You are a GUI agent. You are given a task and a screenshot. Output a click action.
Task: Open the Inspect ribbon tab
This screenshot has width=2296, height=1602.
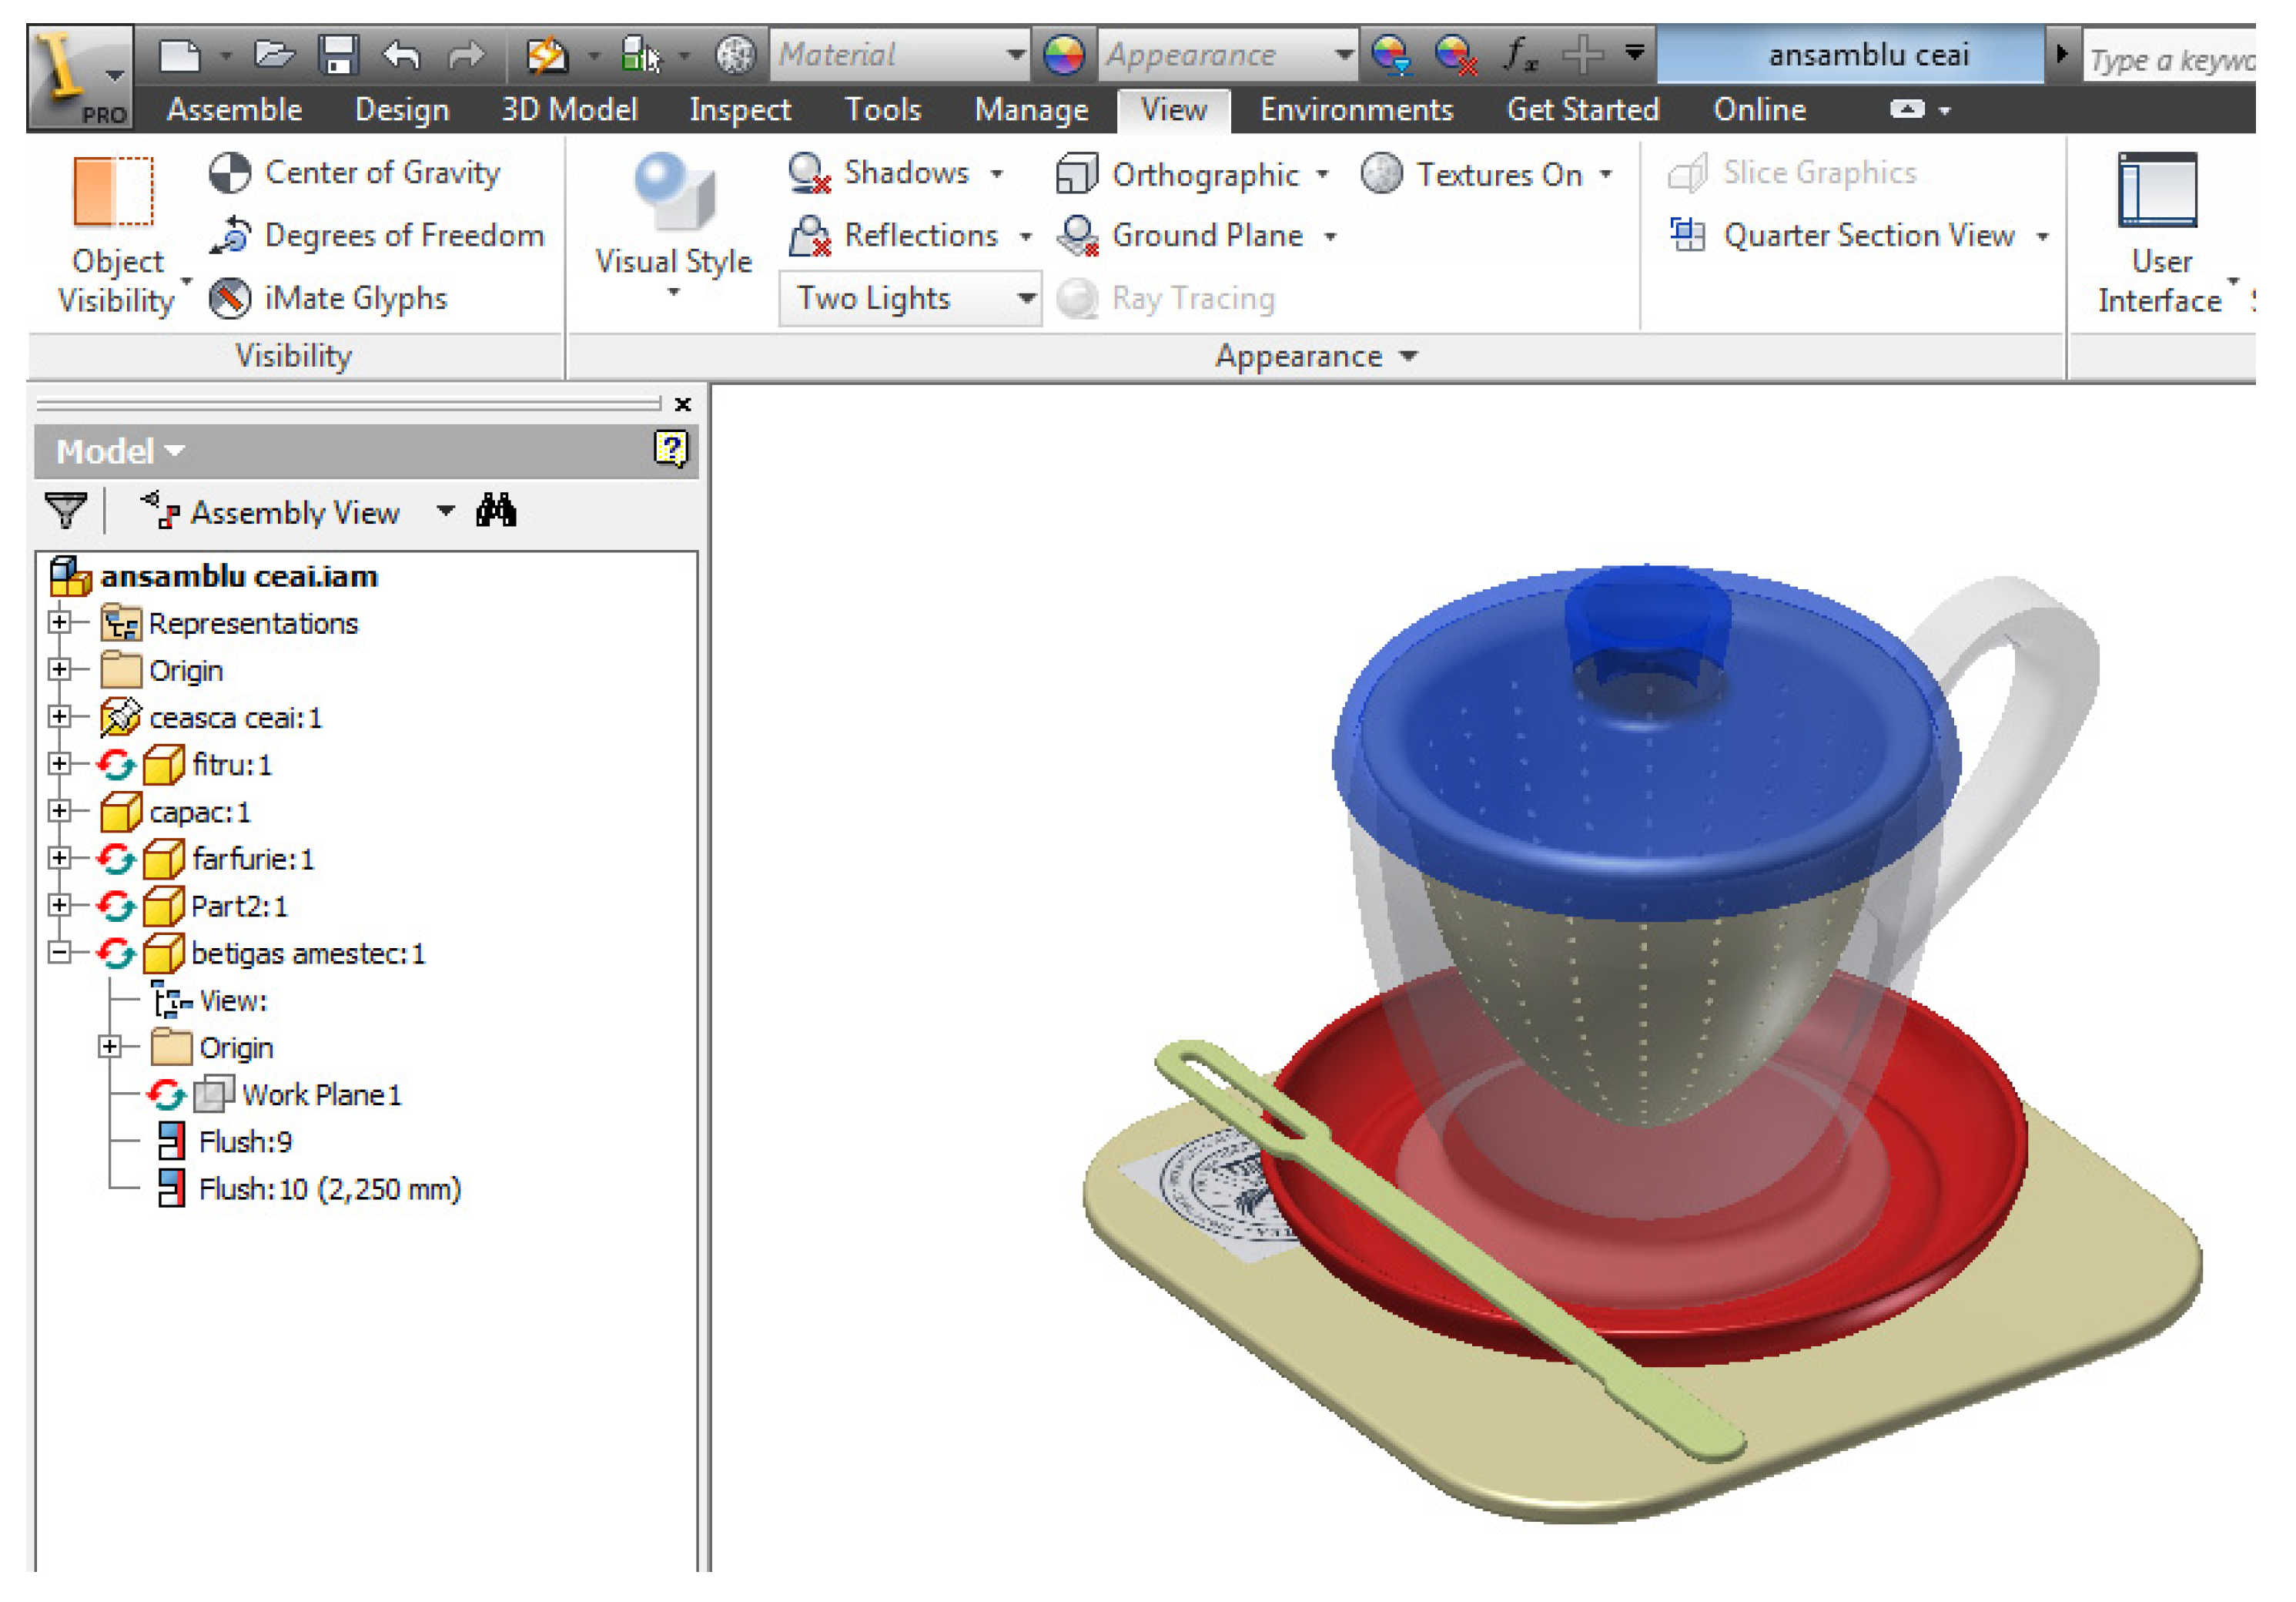point(739,110)
